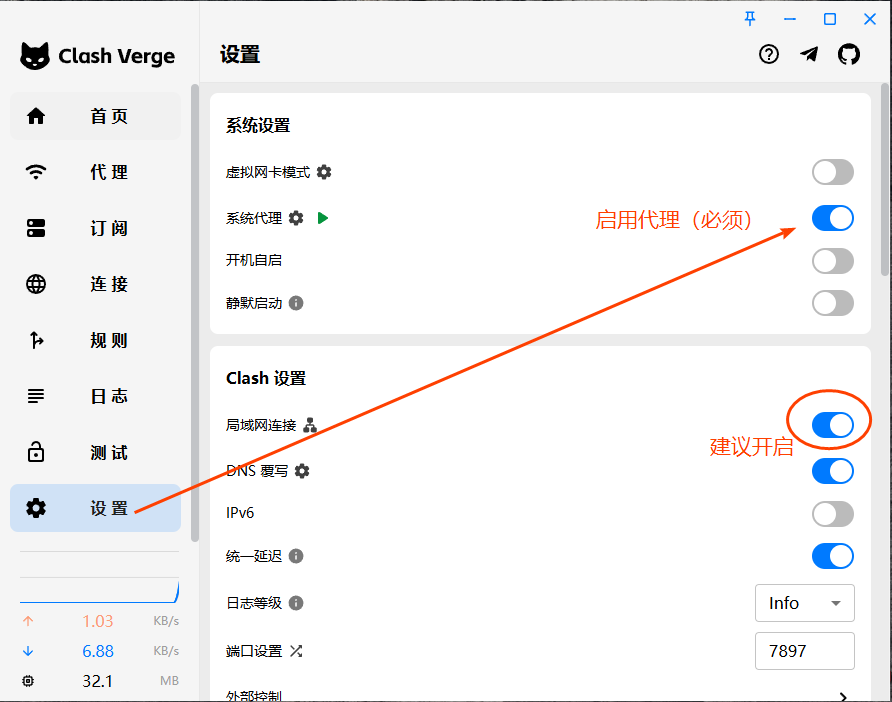Click the memory chip icon in sidebar
This screenshot has width=892, height=702.
(28, 681)
